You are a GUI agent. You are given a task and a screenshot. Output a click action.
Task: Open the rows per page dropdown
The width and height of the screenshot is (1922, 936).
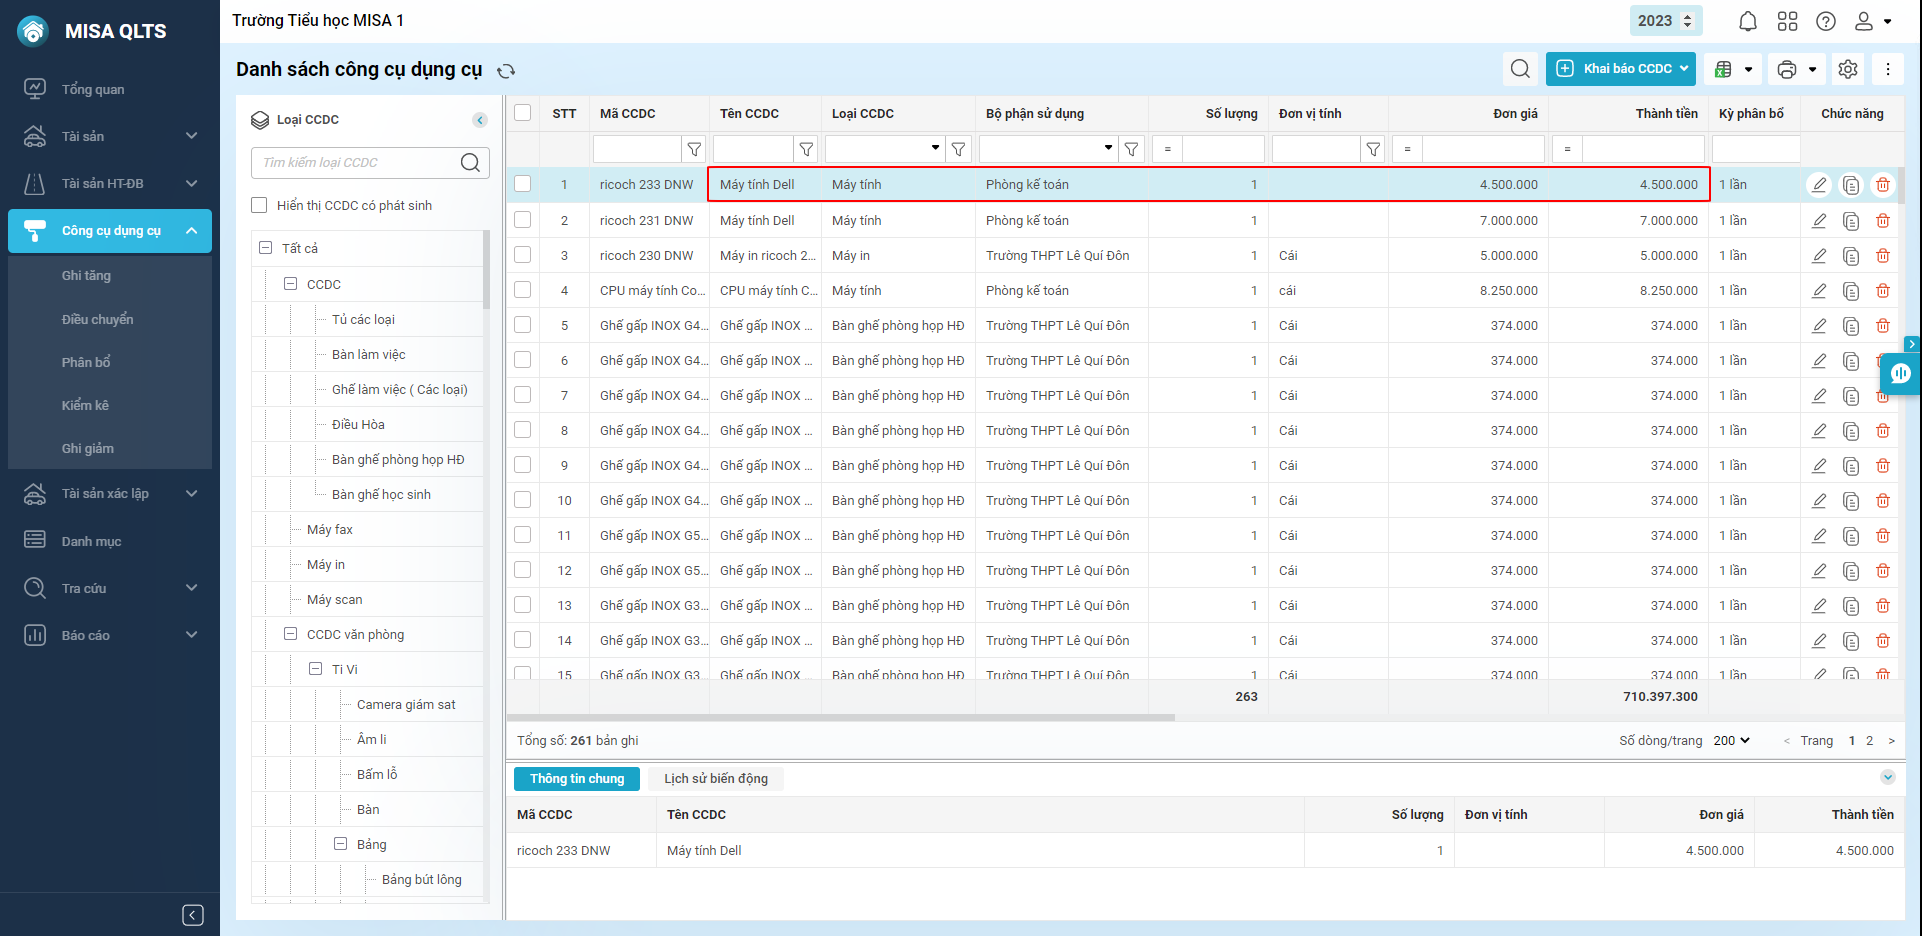coord(1731,741)
